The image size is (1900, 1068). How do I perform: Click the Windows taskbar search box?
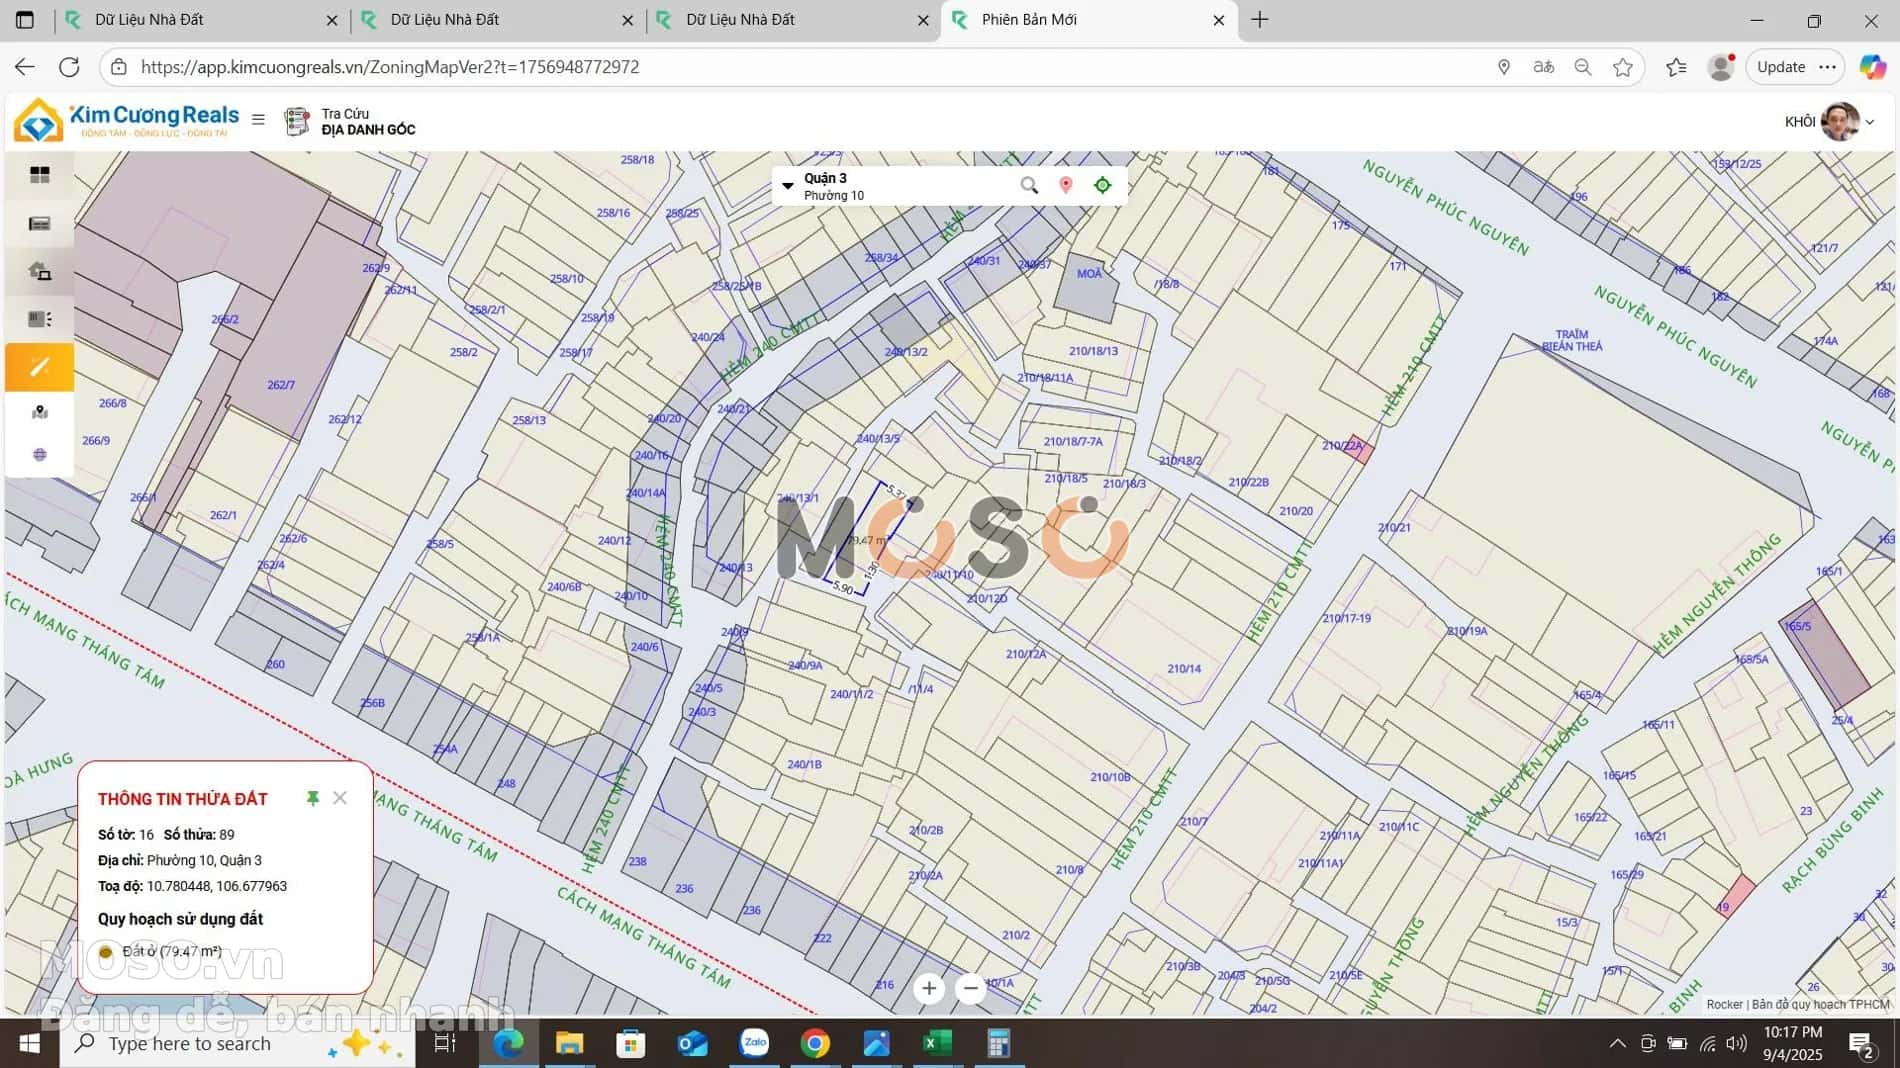[x=237, y=1044]
